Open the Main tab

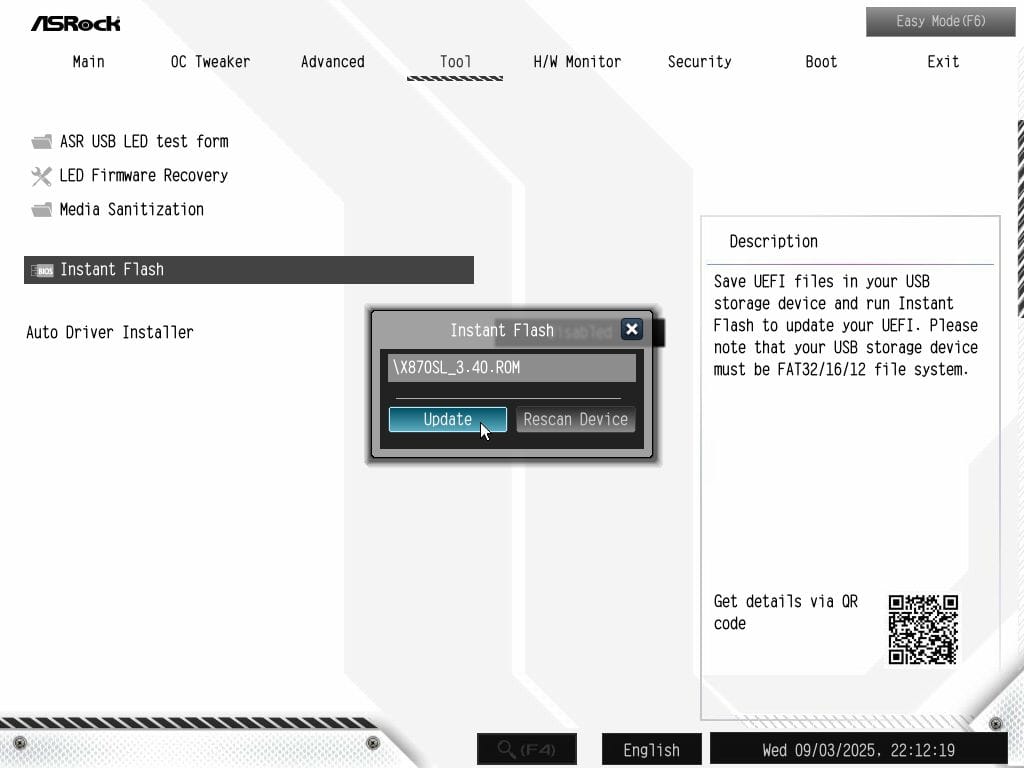tap(88, 62)
